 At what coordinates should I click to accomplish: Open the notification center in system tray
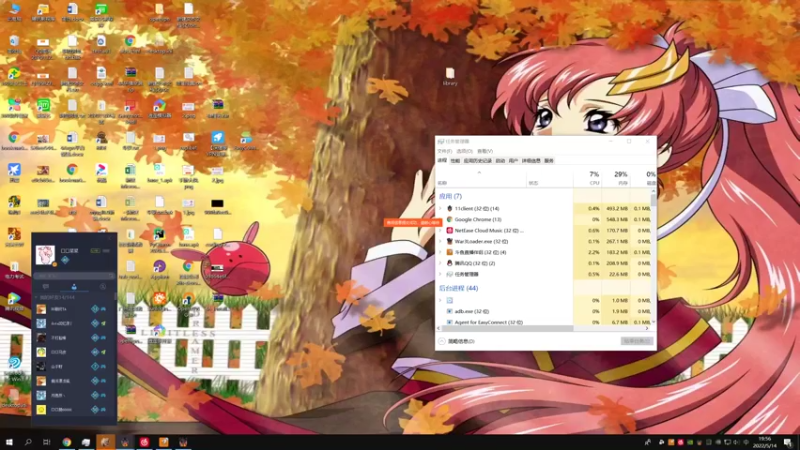(788, 442)
